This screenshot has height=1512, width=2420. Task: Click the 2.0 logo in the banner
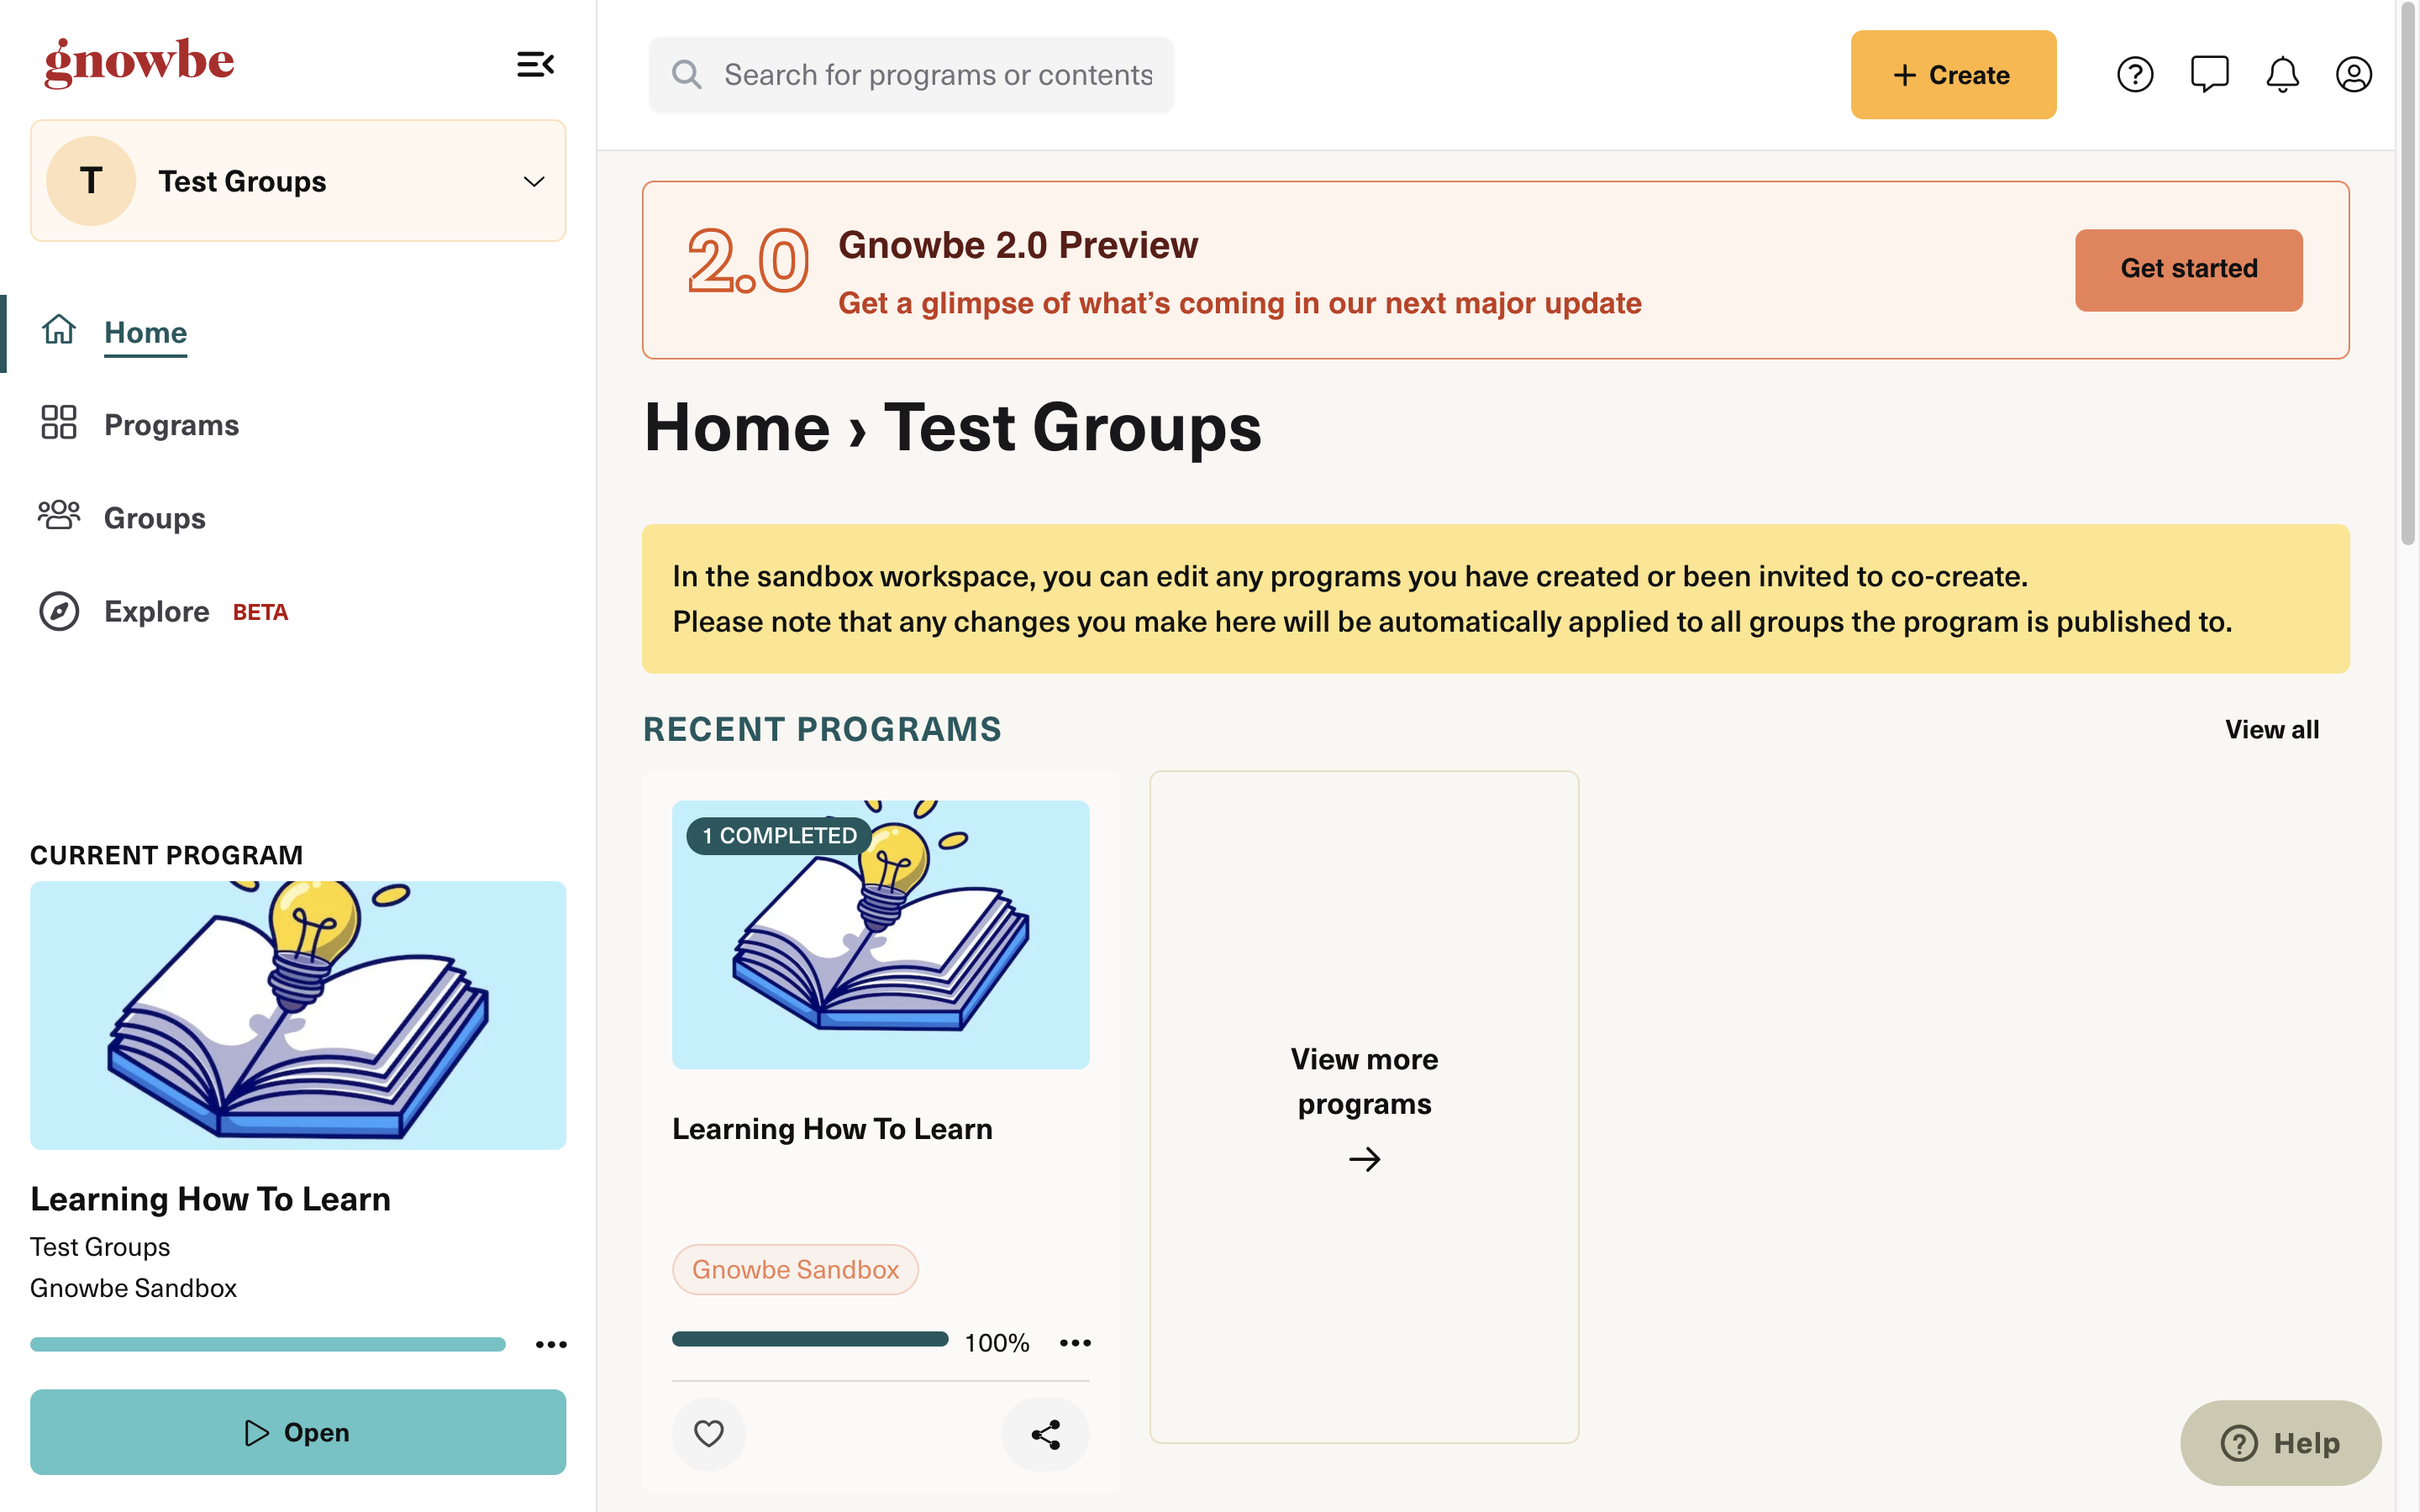point(747,261)
